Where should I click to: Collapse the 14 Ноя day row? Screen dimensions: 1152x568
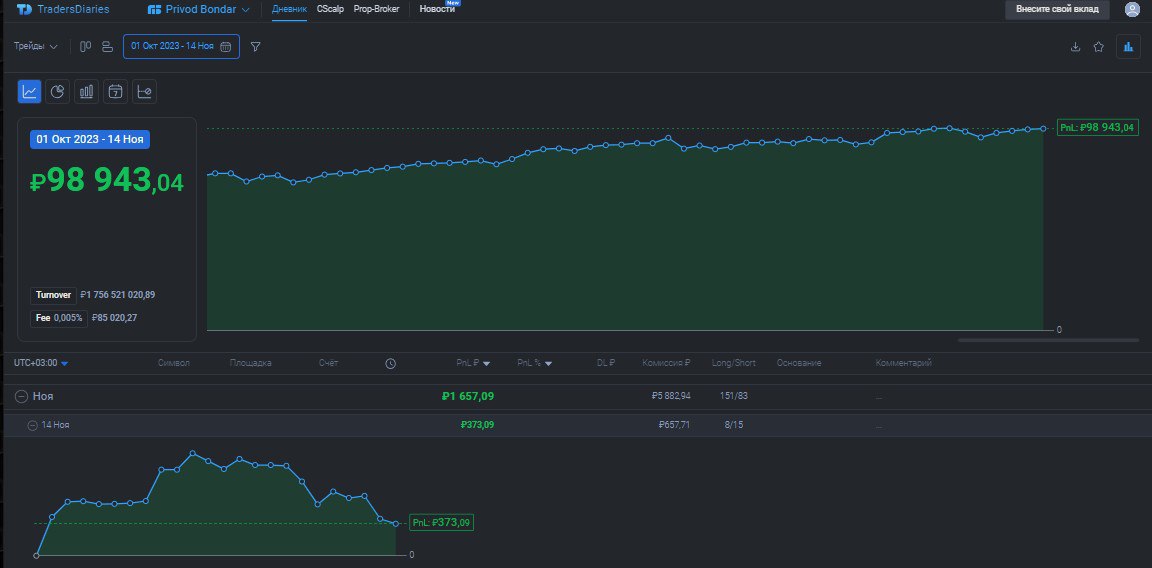pyautogui.click(x=32, y=425)
